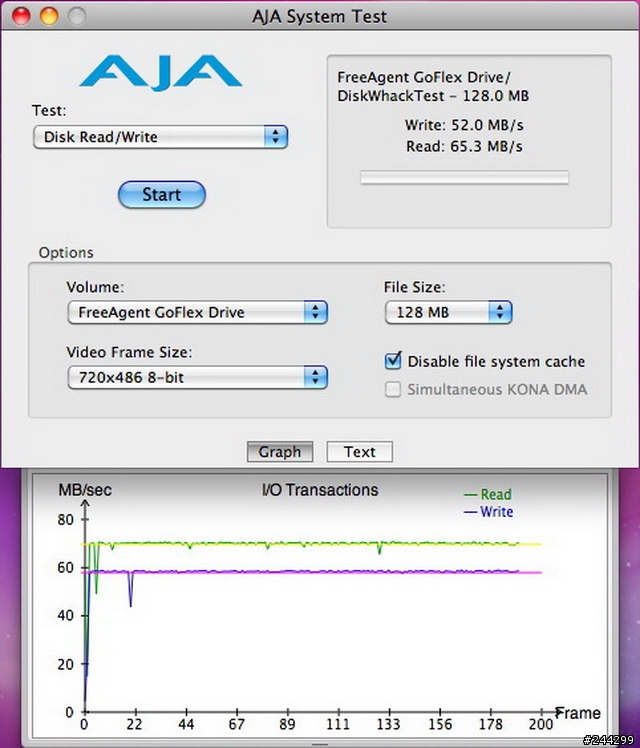Click the File Size: label
640x748 pixels.
[414, 287]
